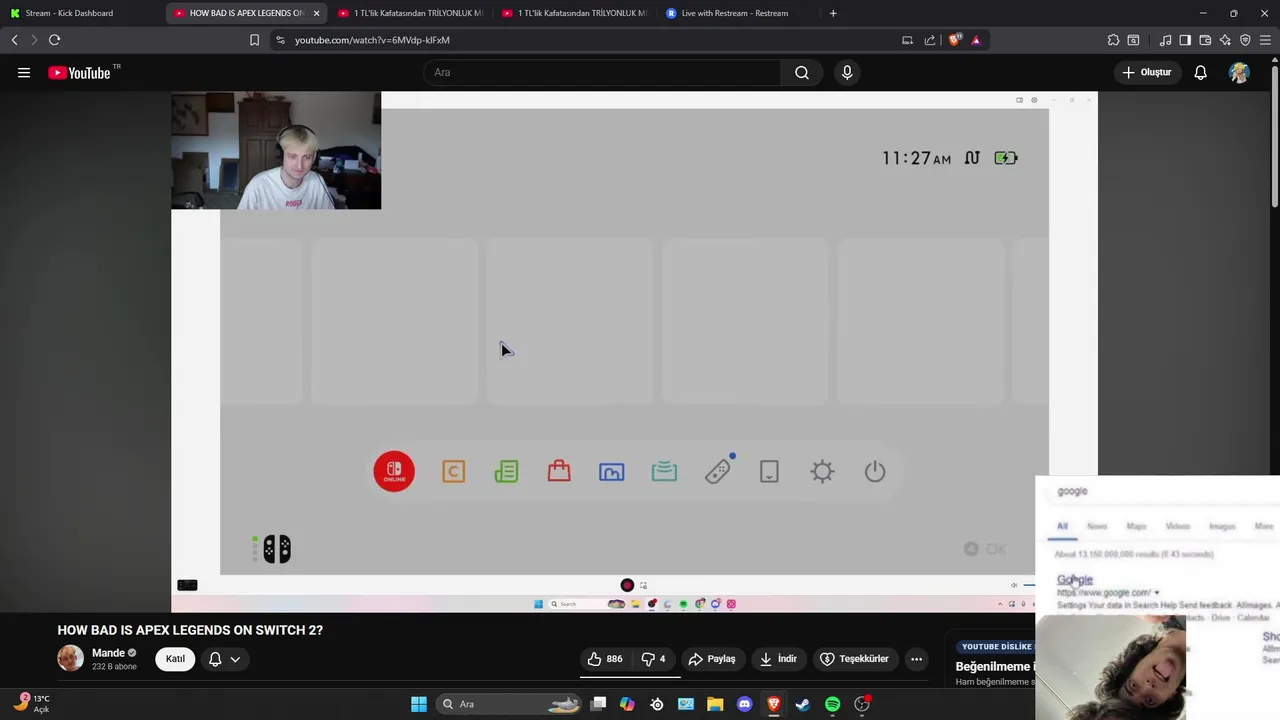Open the Switch Album icon
The height and width of the screenshot is (720, 1280).
click(x=611, y=472)
